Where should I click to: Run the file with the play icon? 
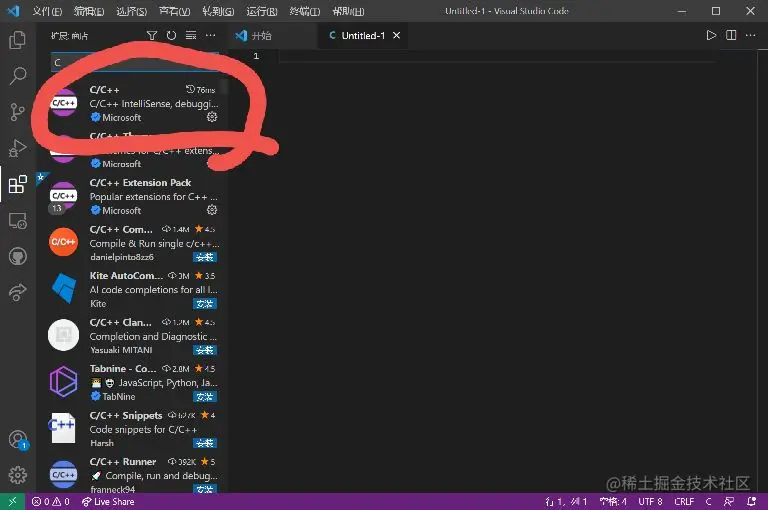711,35
